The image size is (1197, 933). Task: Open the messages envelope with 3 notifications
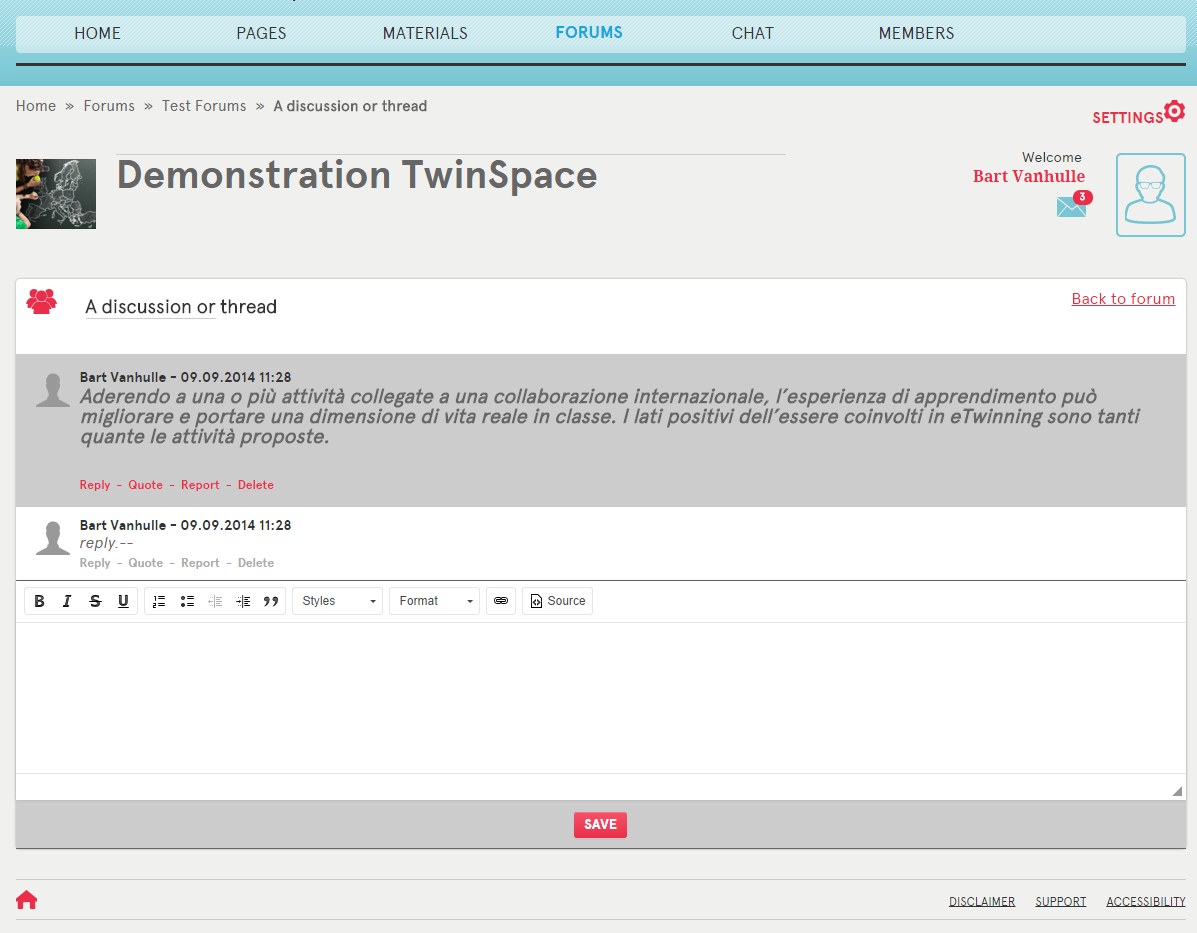coord(1073,205)
